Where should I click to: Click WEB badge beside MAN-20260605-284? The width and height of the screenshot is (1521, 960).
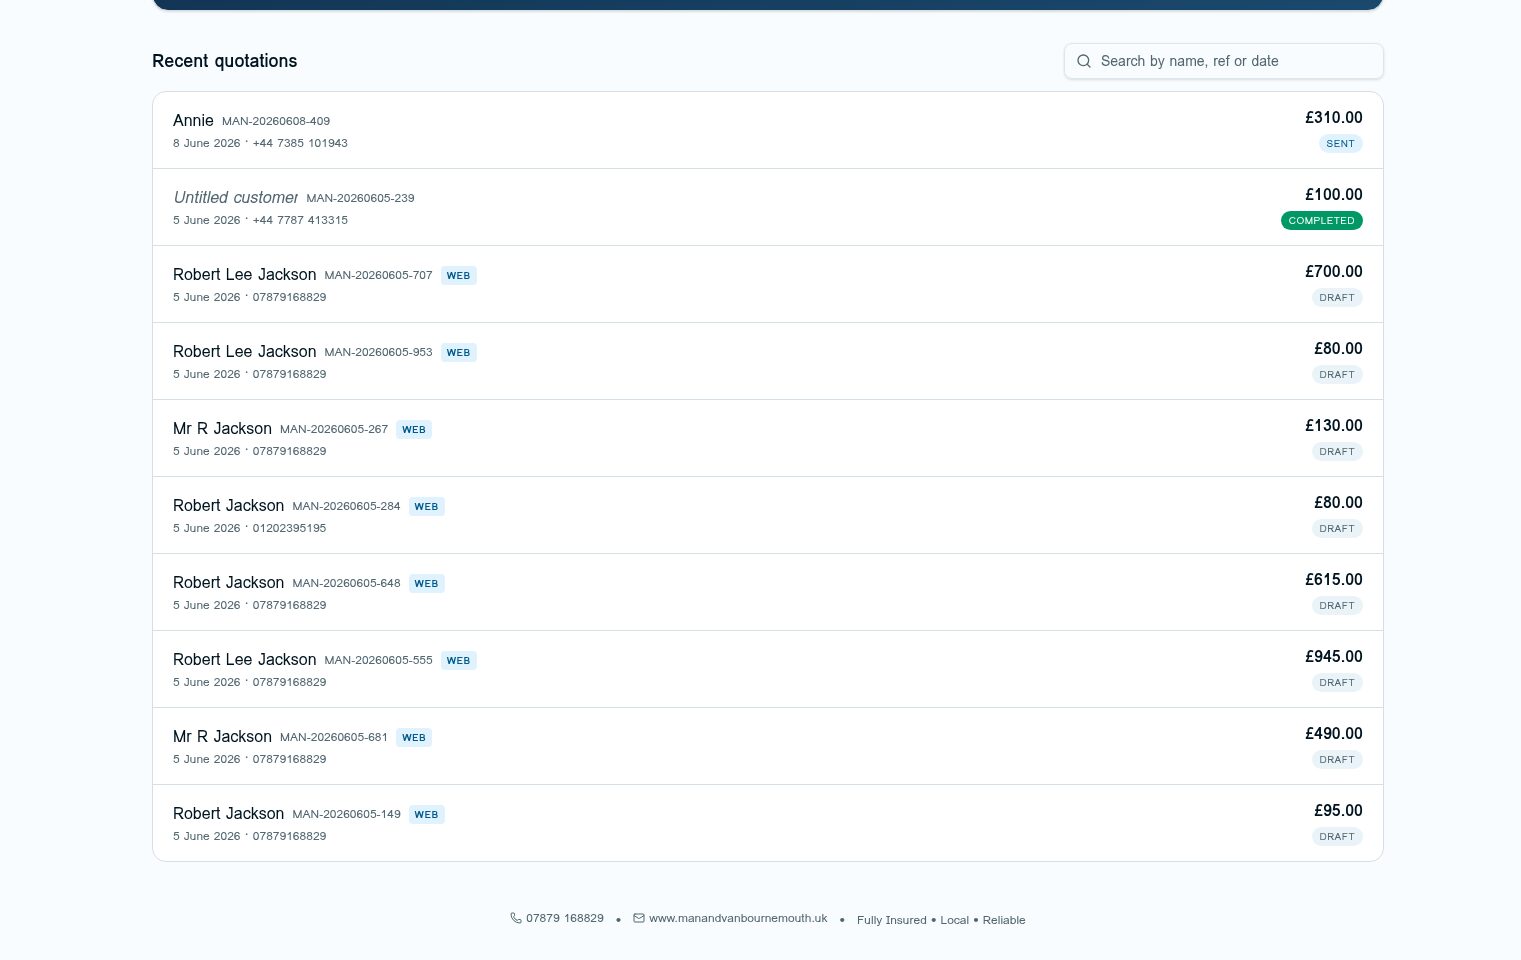pyautogui.click(x=426, y=507)
